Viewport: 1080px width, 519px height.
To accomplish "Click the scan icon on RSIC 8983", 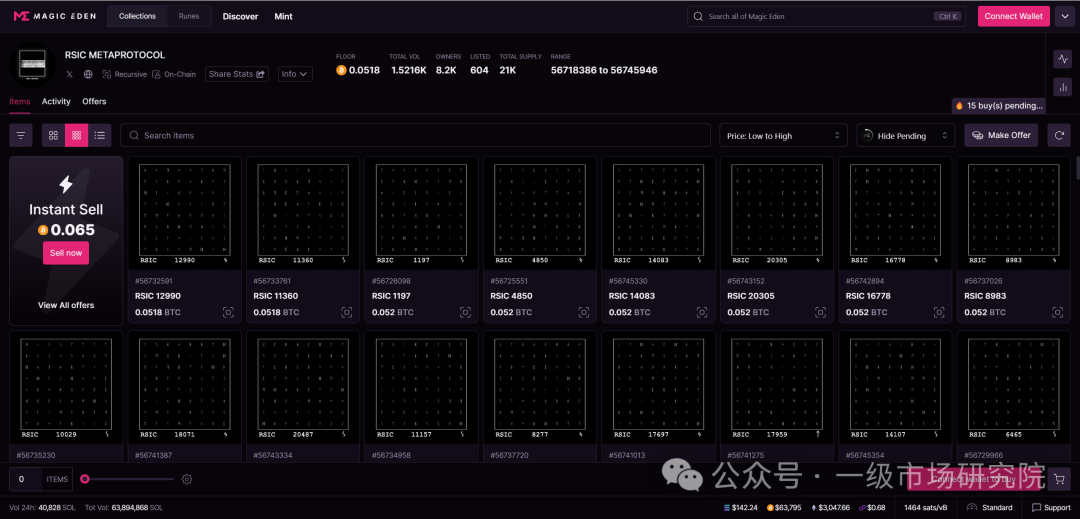I will tap(1058, 313).
